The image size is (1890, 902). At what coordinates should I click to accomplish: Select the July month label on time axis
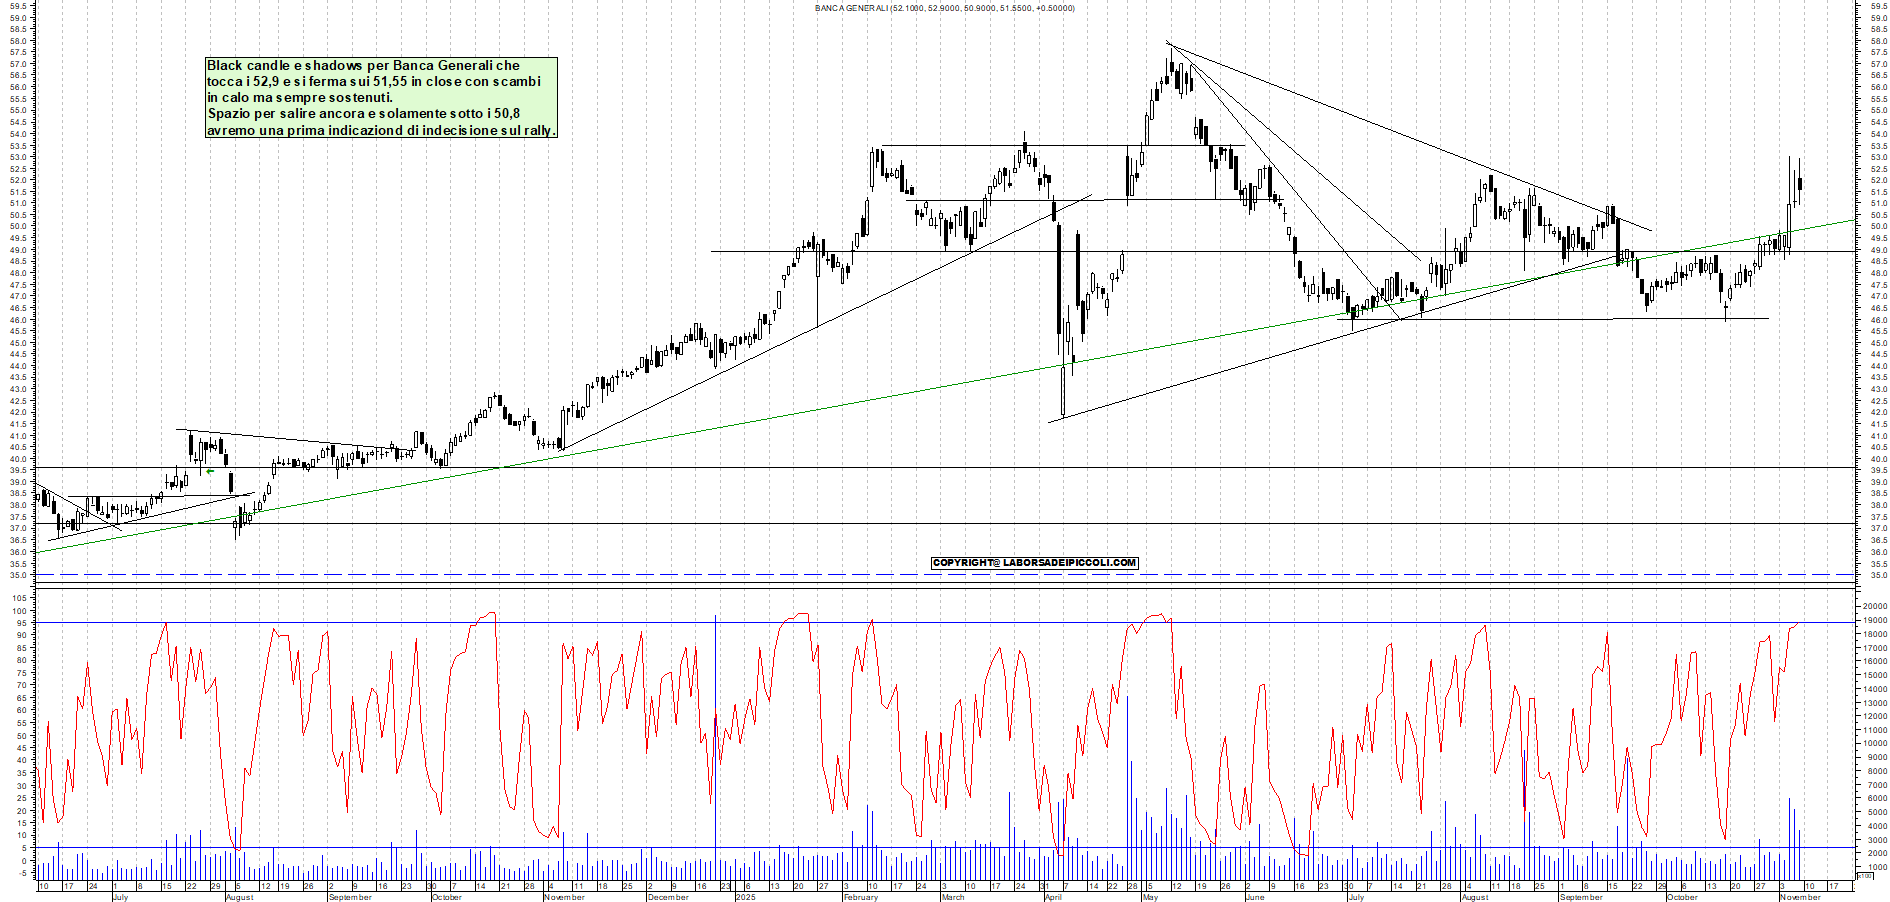click(x=120, y=897)
